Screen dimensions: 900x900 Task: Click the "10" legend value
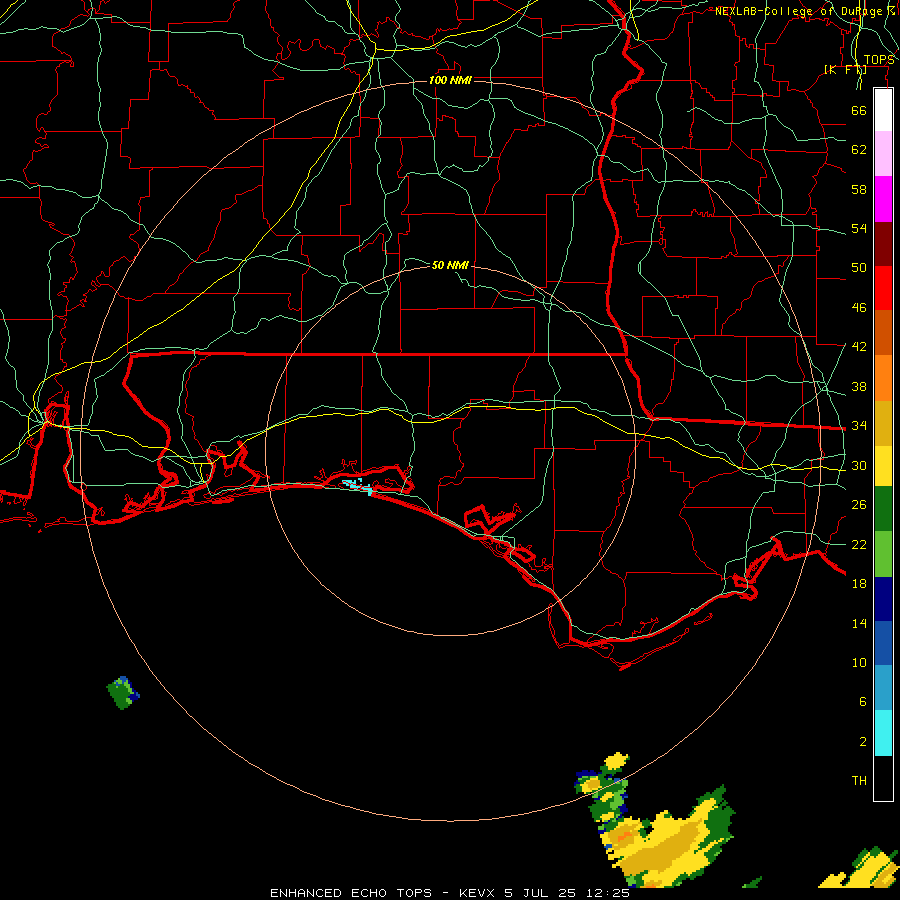pos(859,663)
